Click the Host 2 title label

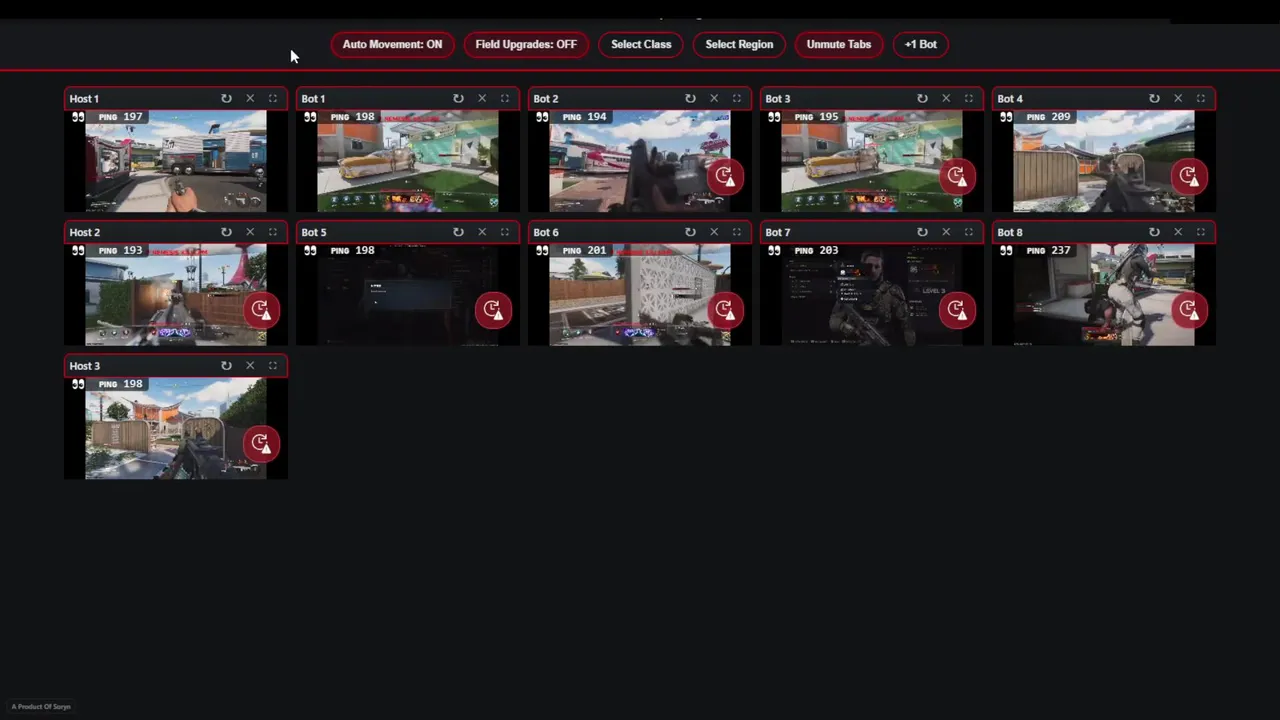85,233
